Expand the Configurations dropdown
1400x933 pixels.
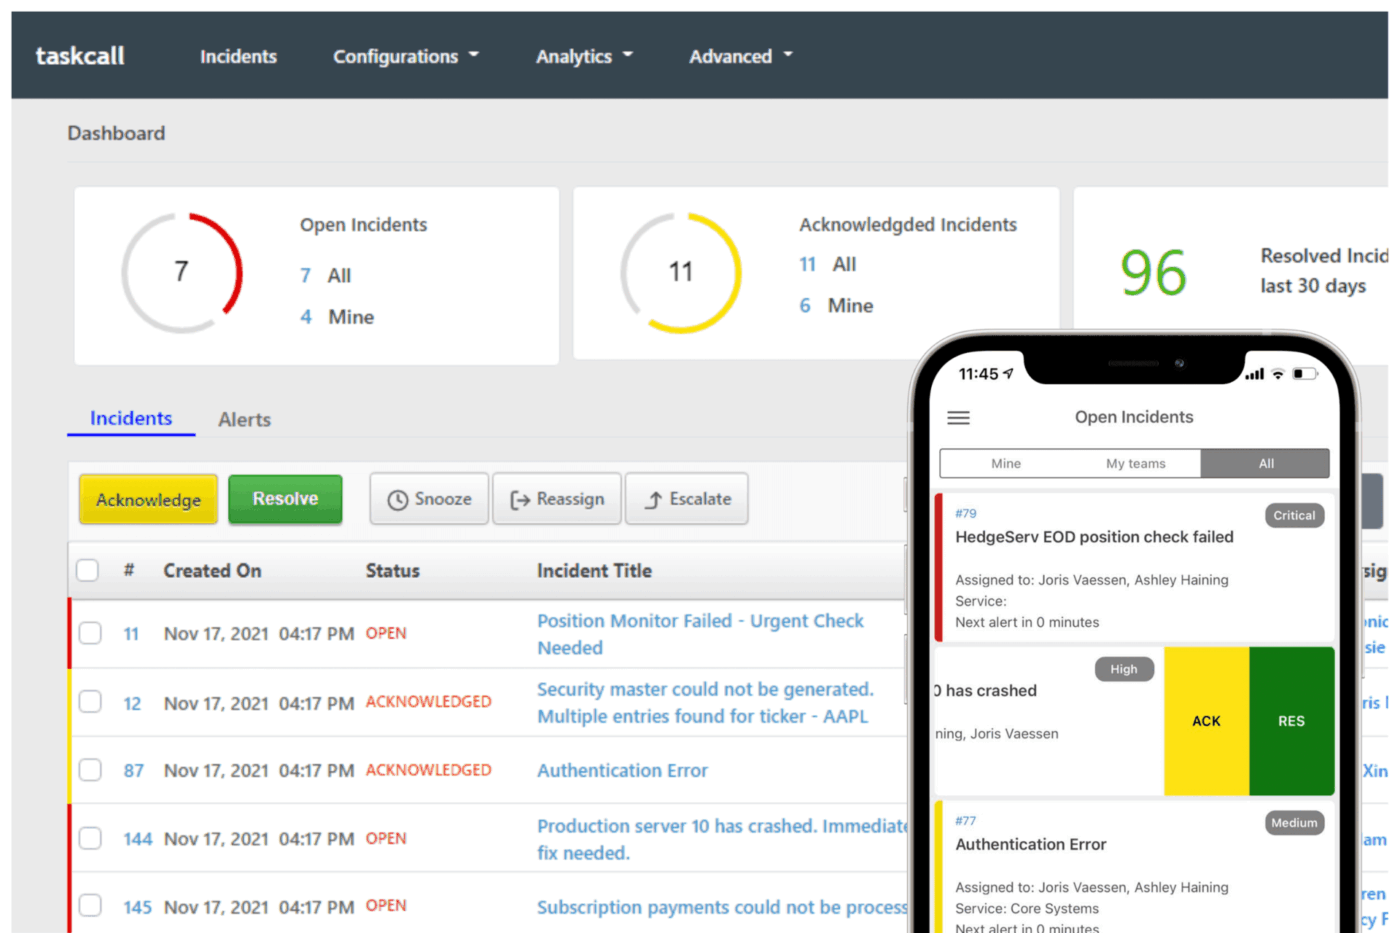[406, 57]
